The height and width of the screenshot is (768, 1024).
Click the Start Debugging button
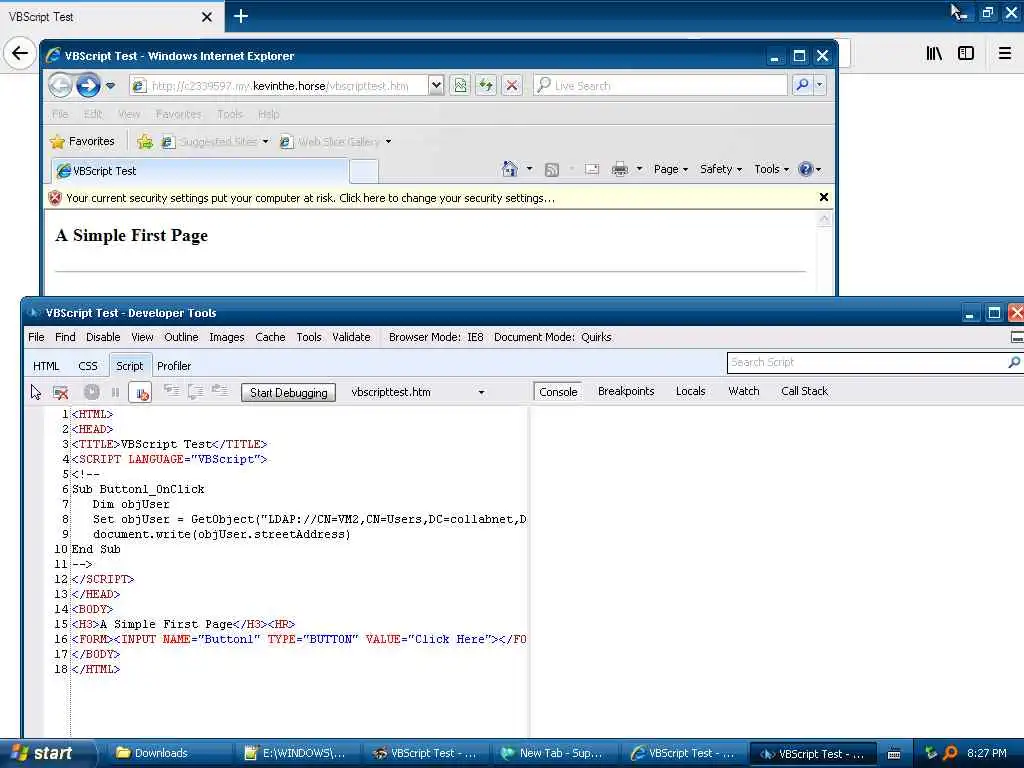(x=289, y=392)
